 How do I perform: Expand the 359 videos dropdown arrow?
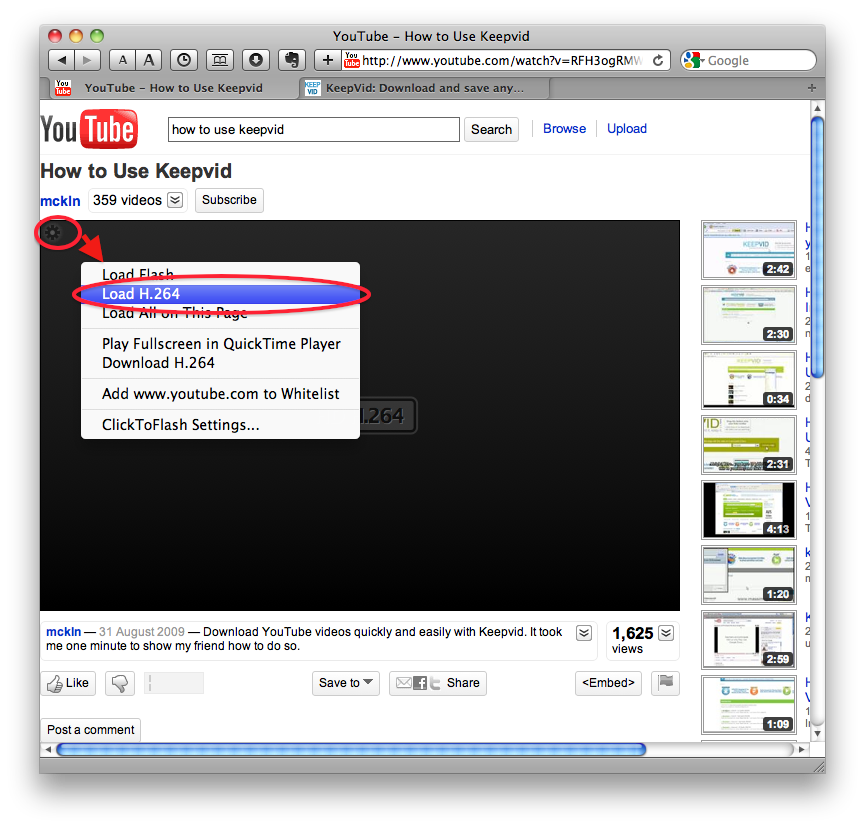tap(175, 200)
